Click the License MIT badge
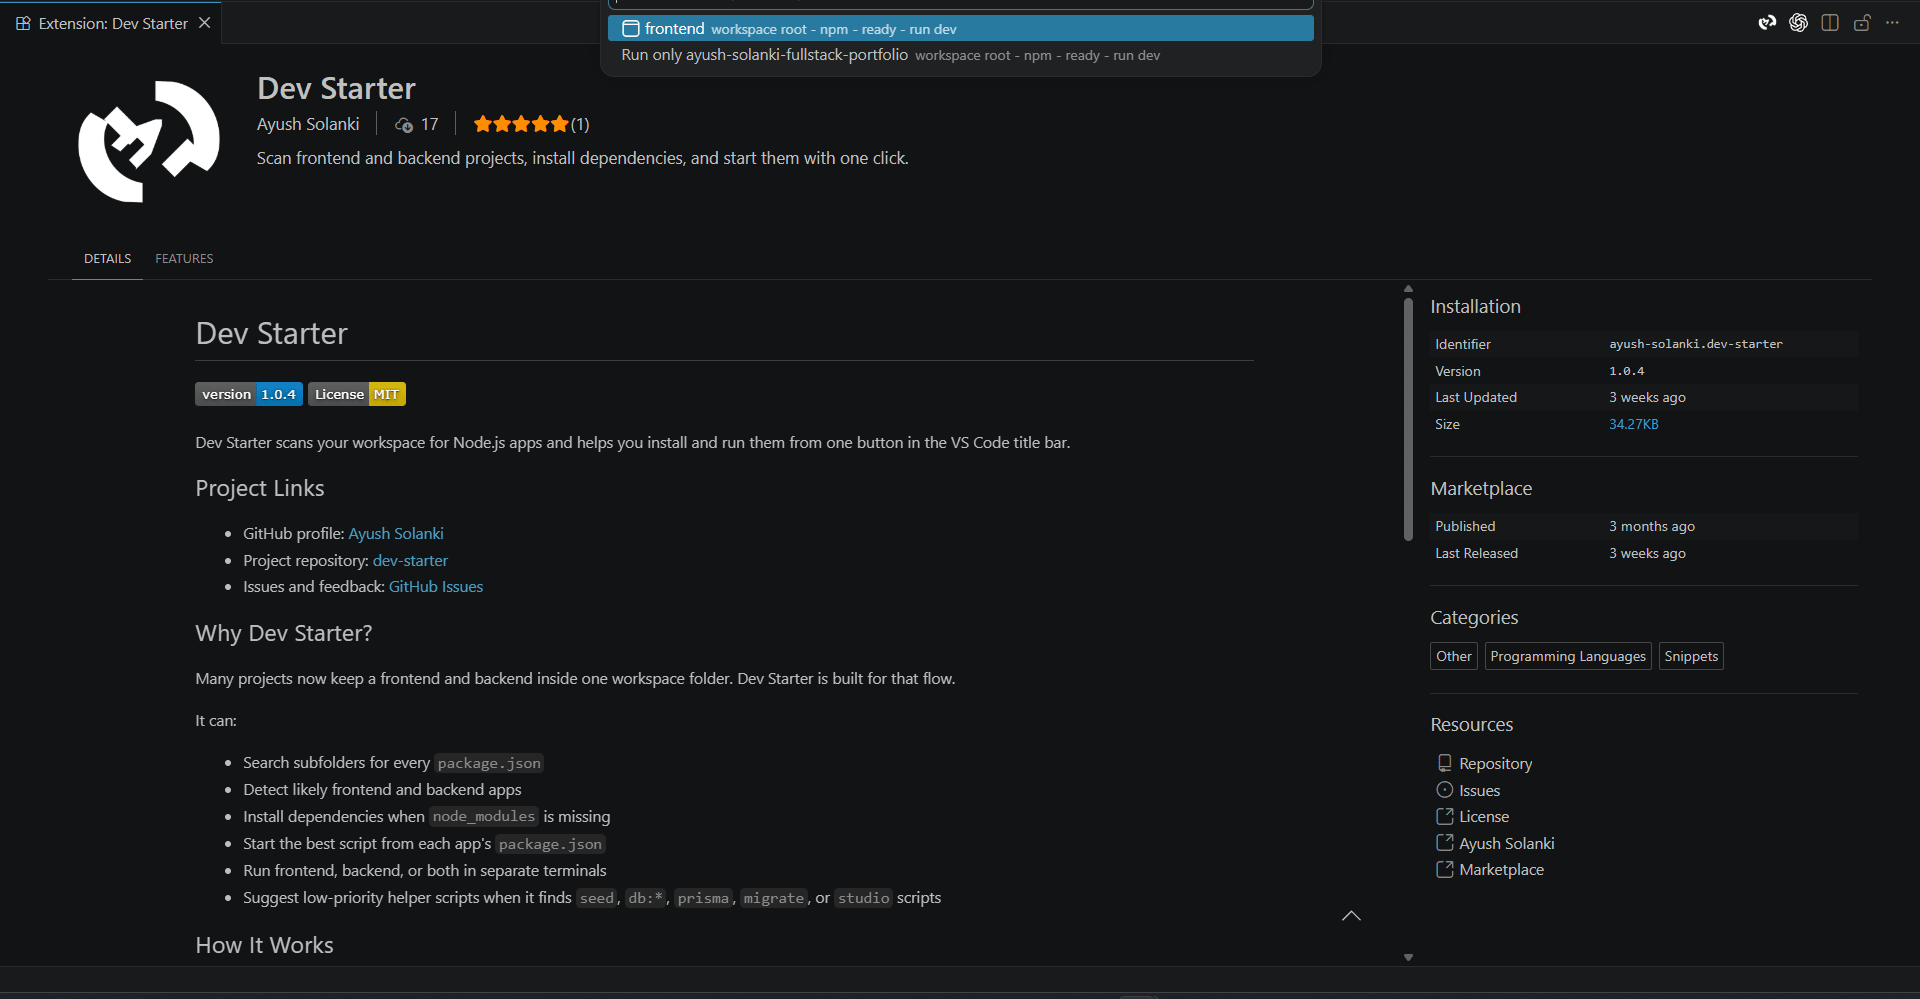1920x999 pixels. 357,394
